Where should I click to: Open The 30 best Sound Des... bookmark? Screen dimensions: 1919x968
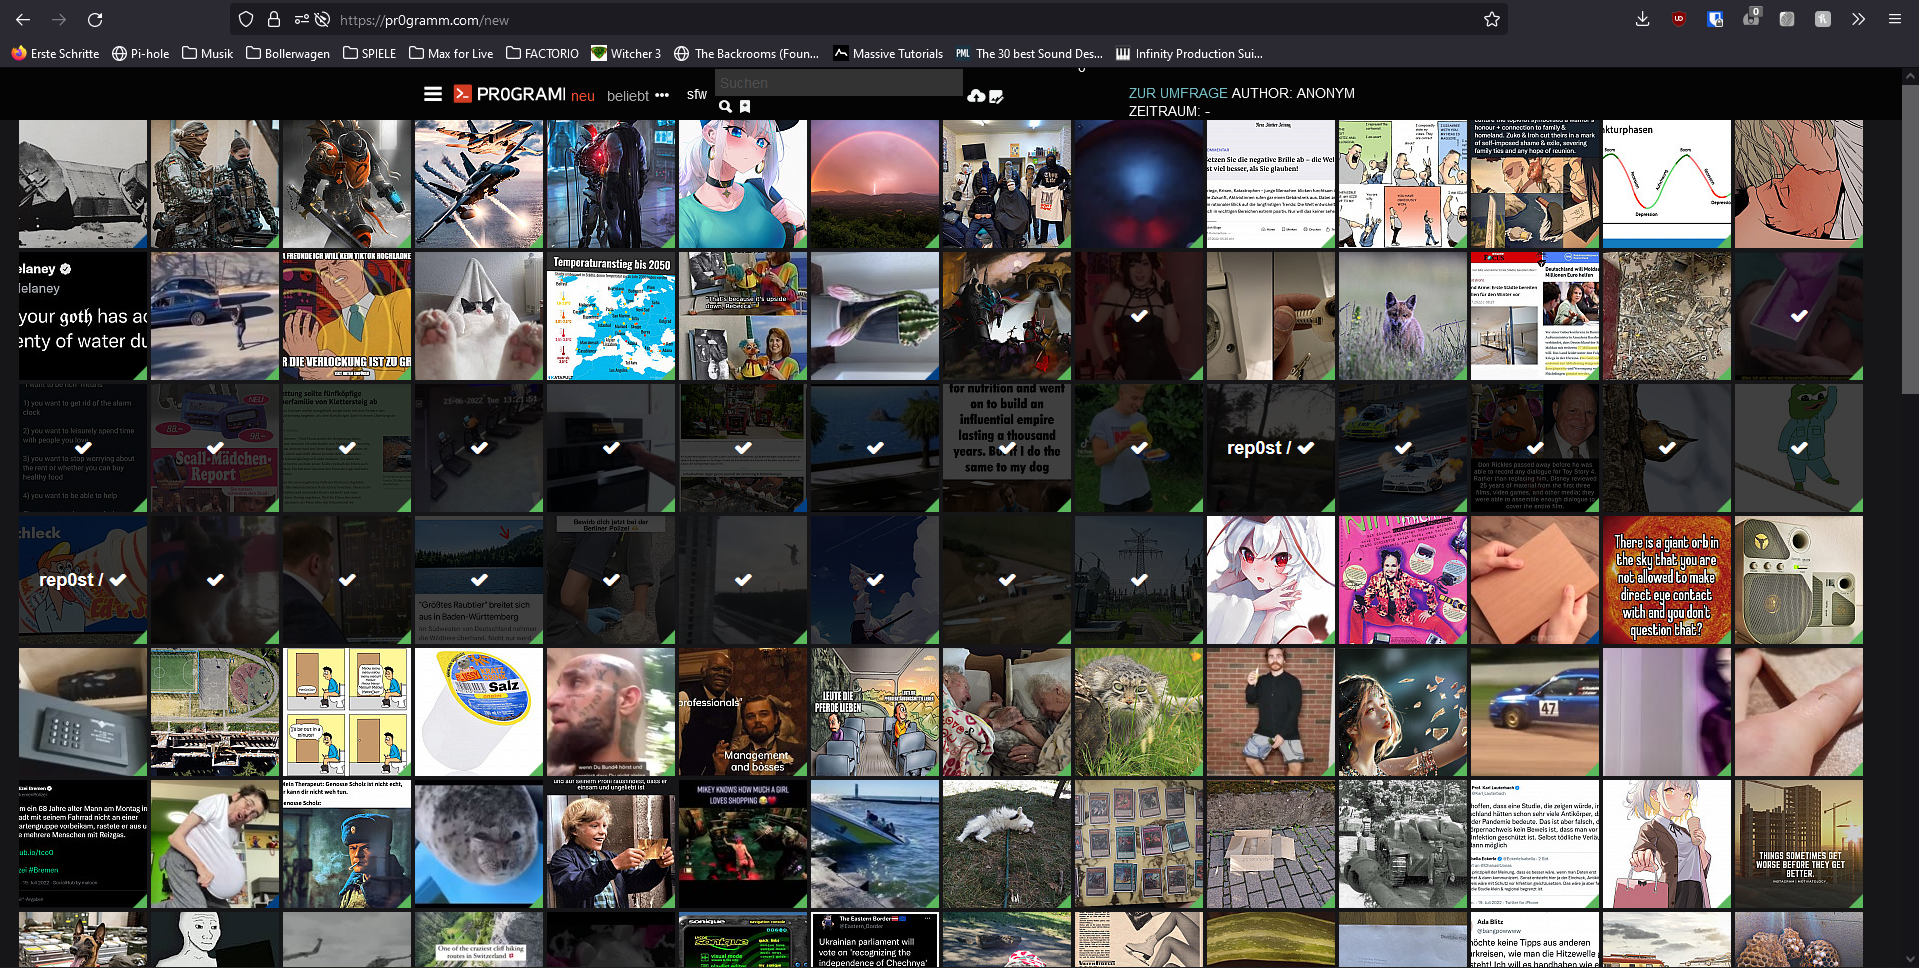[1029, 53]
